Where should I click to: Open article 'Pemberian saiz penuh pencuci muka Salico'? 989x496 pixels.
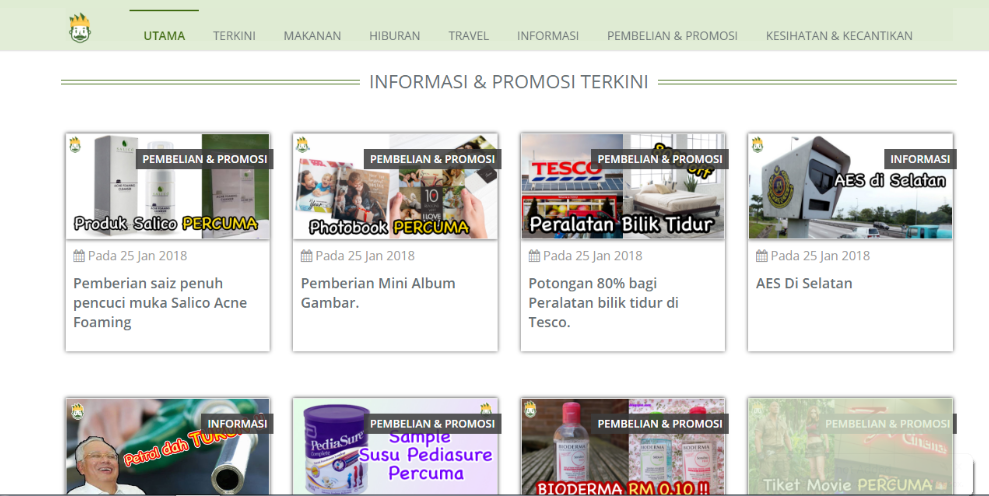(x=160, y=303)
